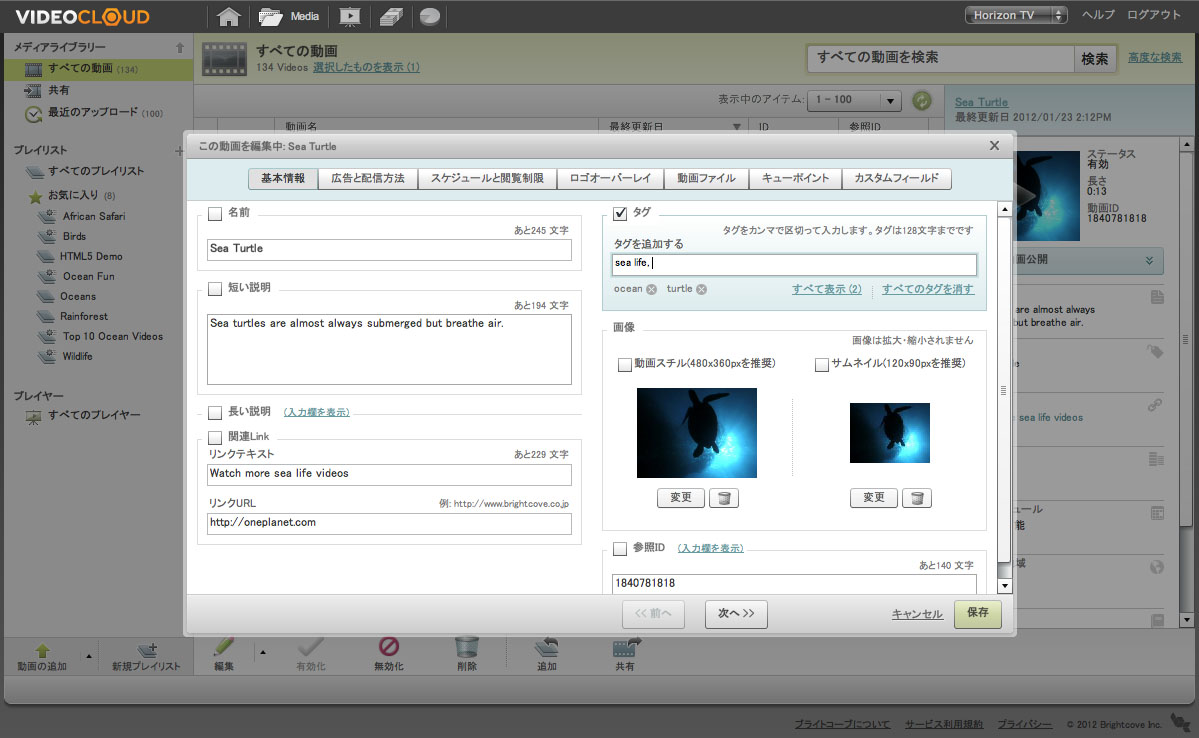The image size is (1199, 738).
Task: Open the Media folder module
Action: 288,16
